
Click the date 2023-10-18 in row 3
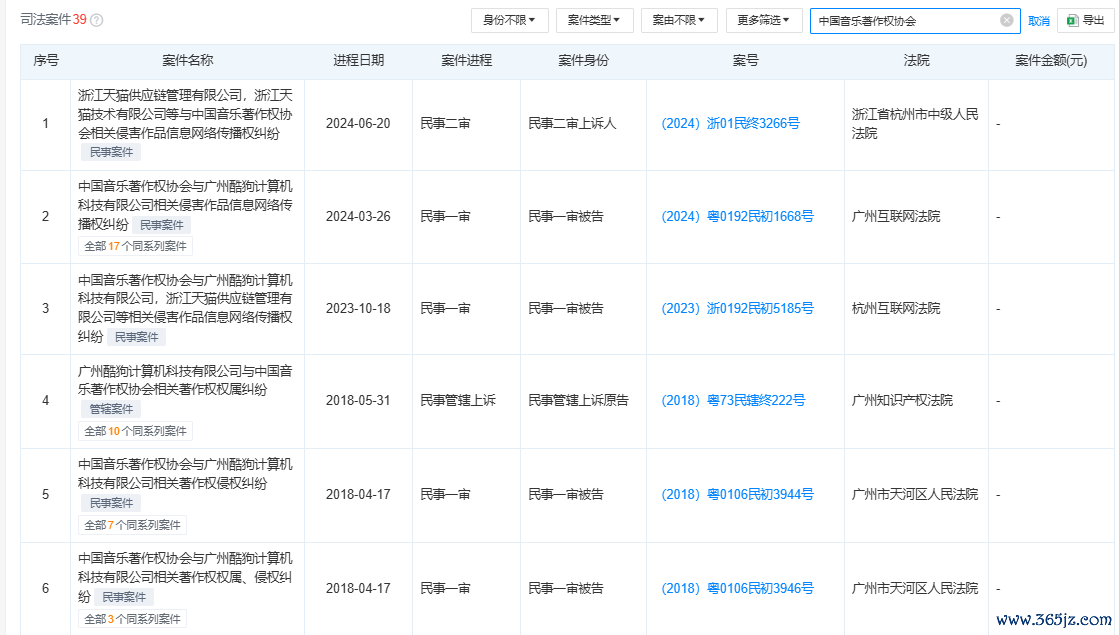358,308
